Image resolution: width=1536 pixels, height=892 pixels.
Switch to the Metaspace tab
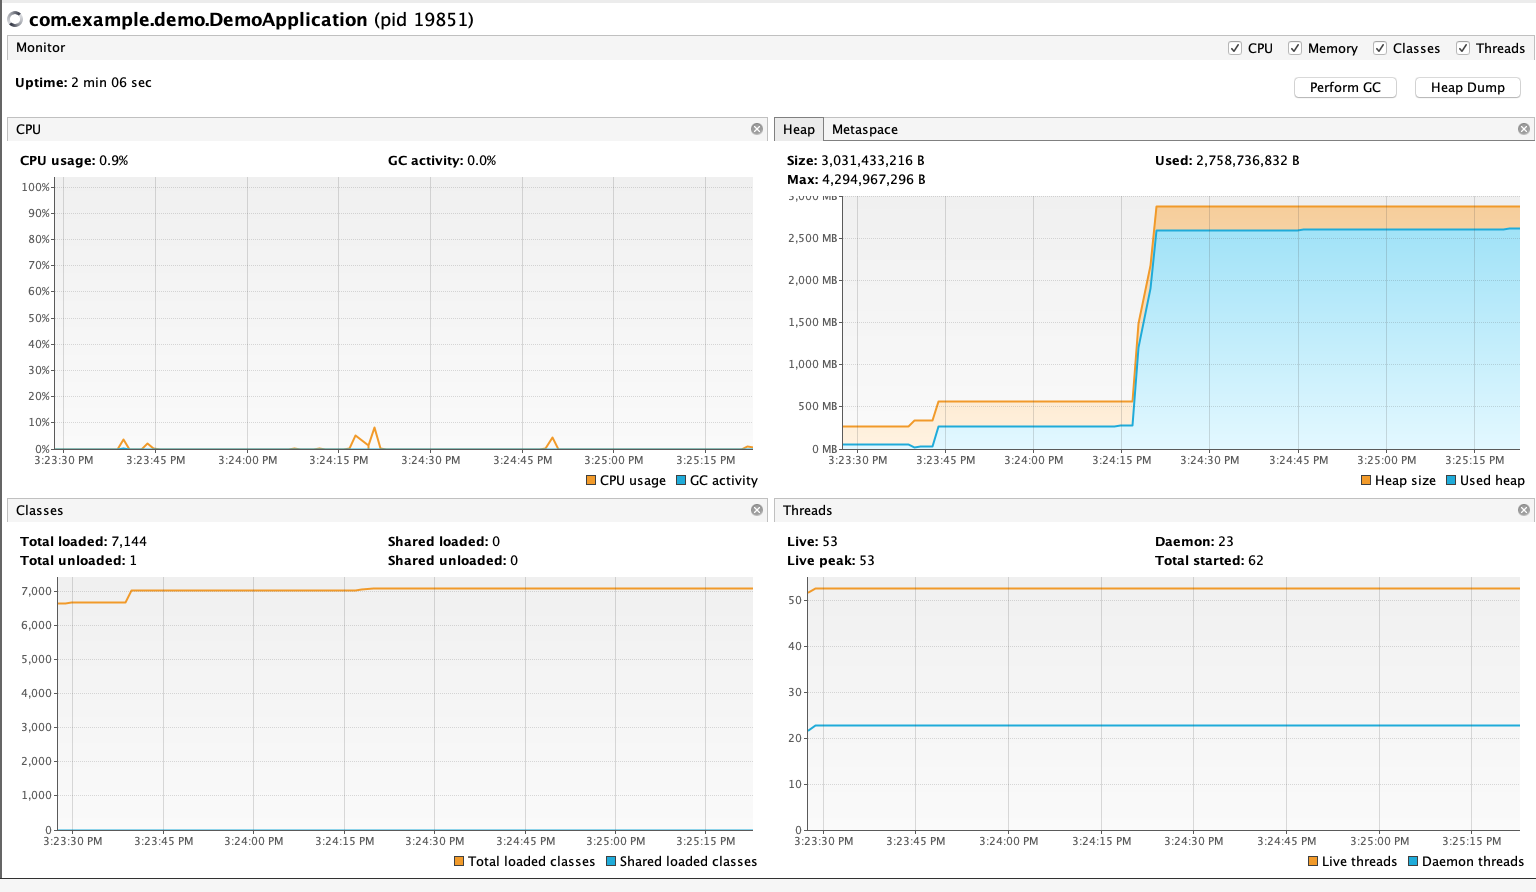tap(864, 129)
